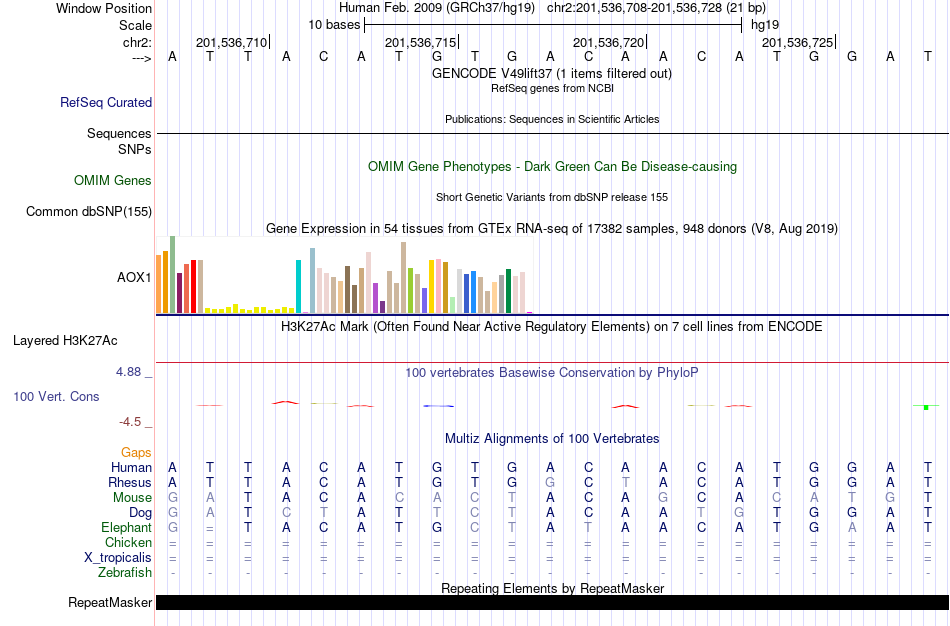Screen dimensions: 950x626
Task: Click the green PhyloP mark at far right
Action: coord(926,407)
